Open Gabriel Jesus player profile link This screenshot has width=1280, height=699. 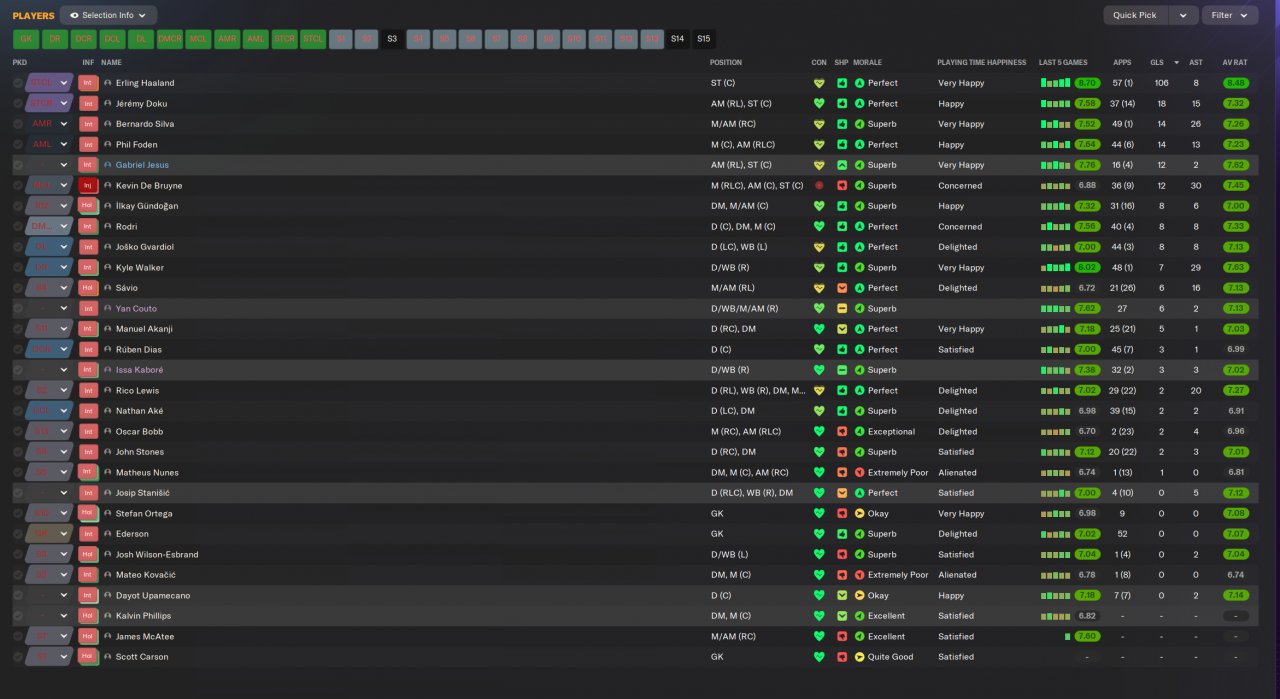click(142, 165)
